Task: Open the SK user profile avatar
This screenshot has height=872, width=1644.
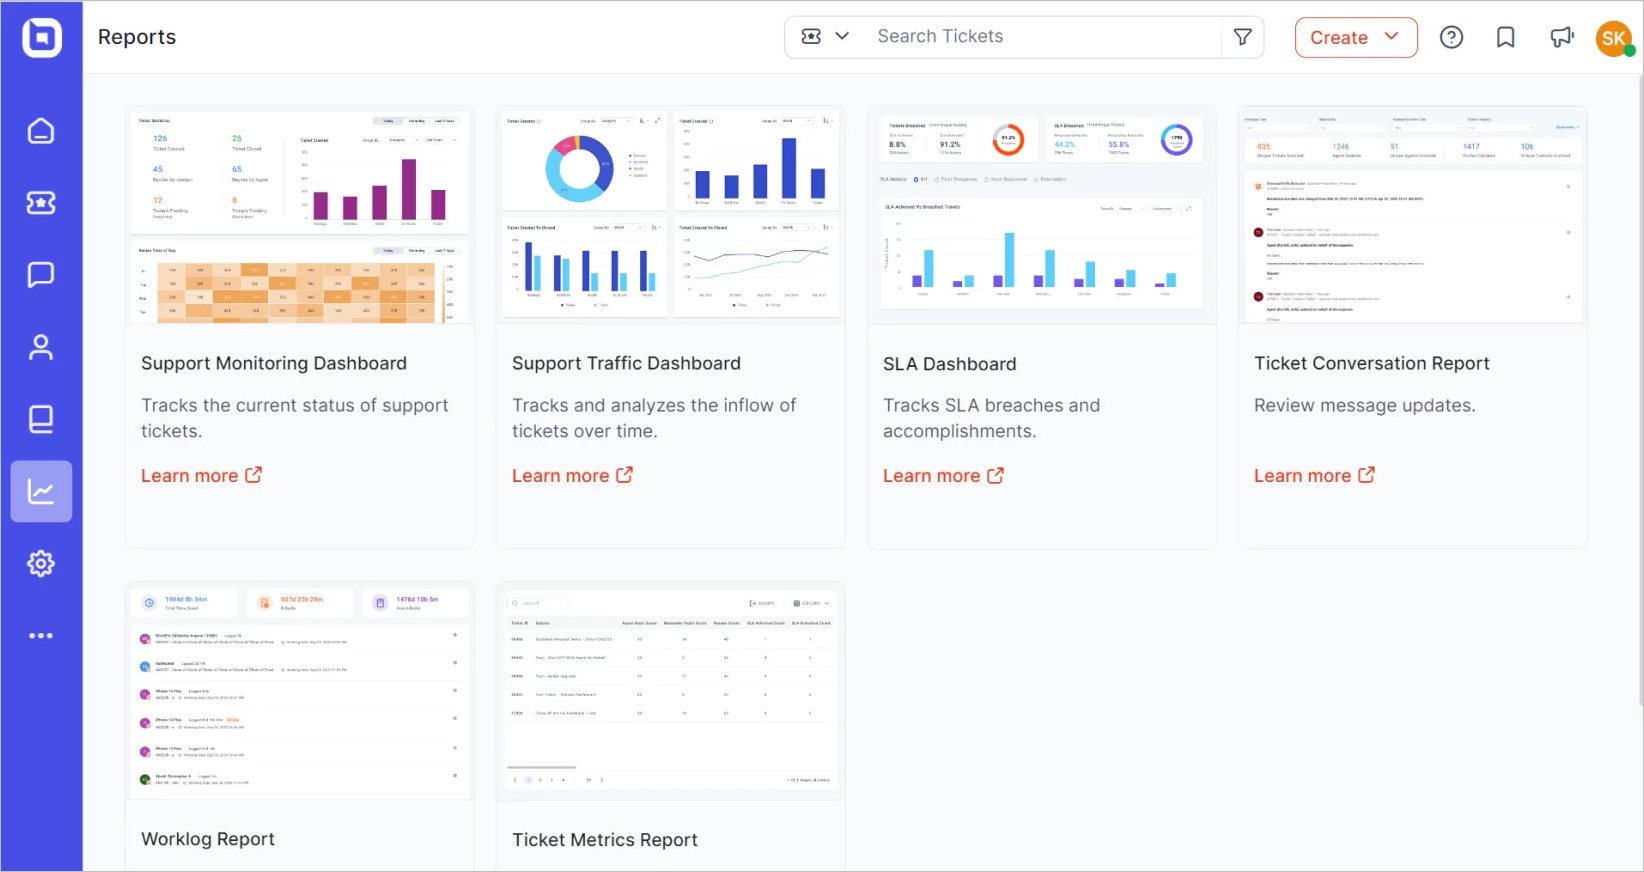Action: (1614, 39)
